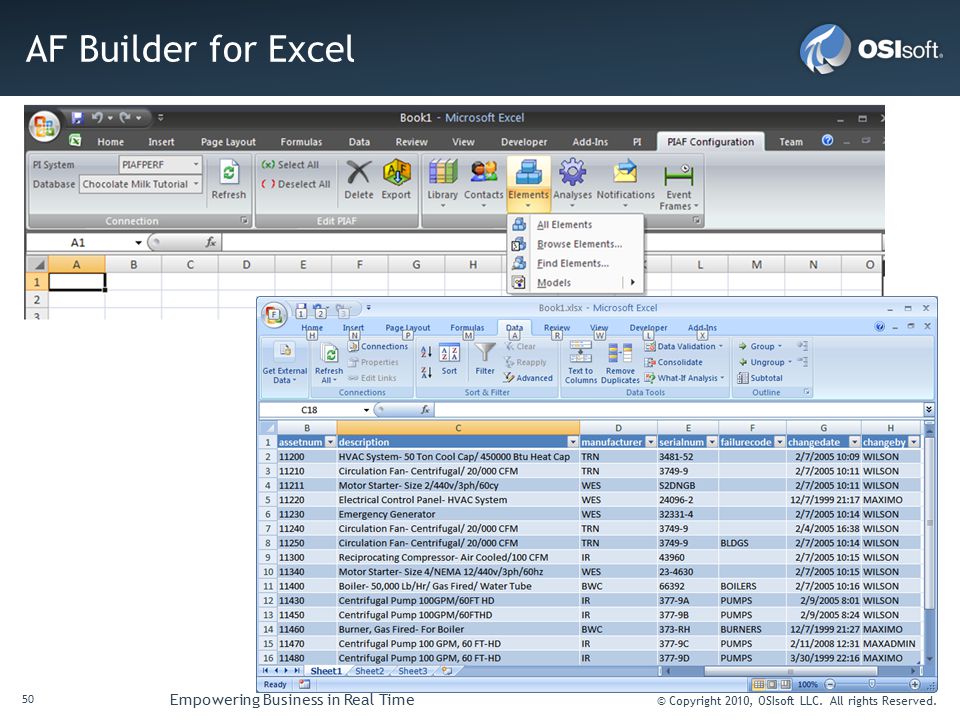Open the failurecode column filter dropdown
Viewport: 960px width, 720px height.
click(779, 442)
